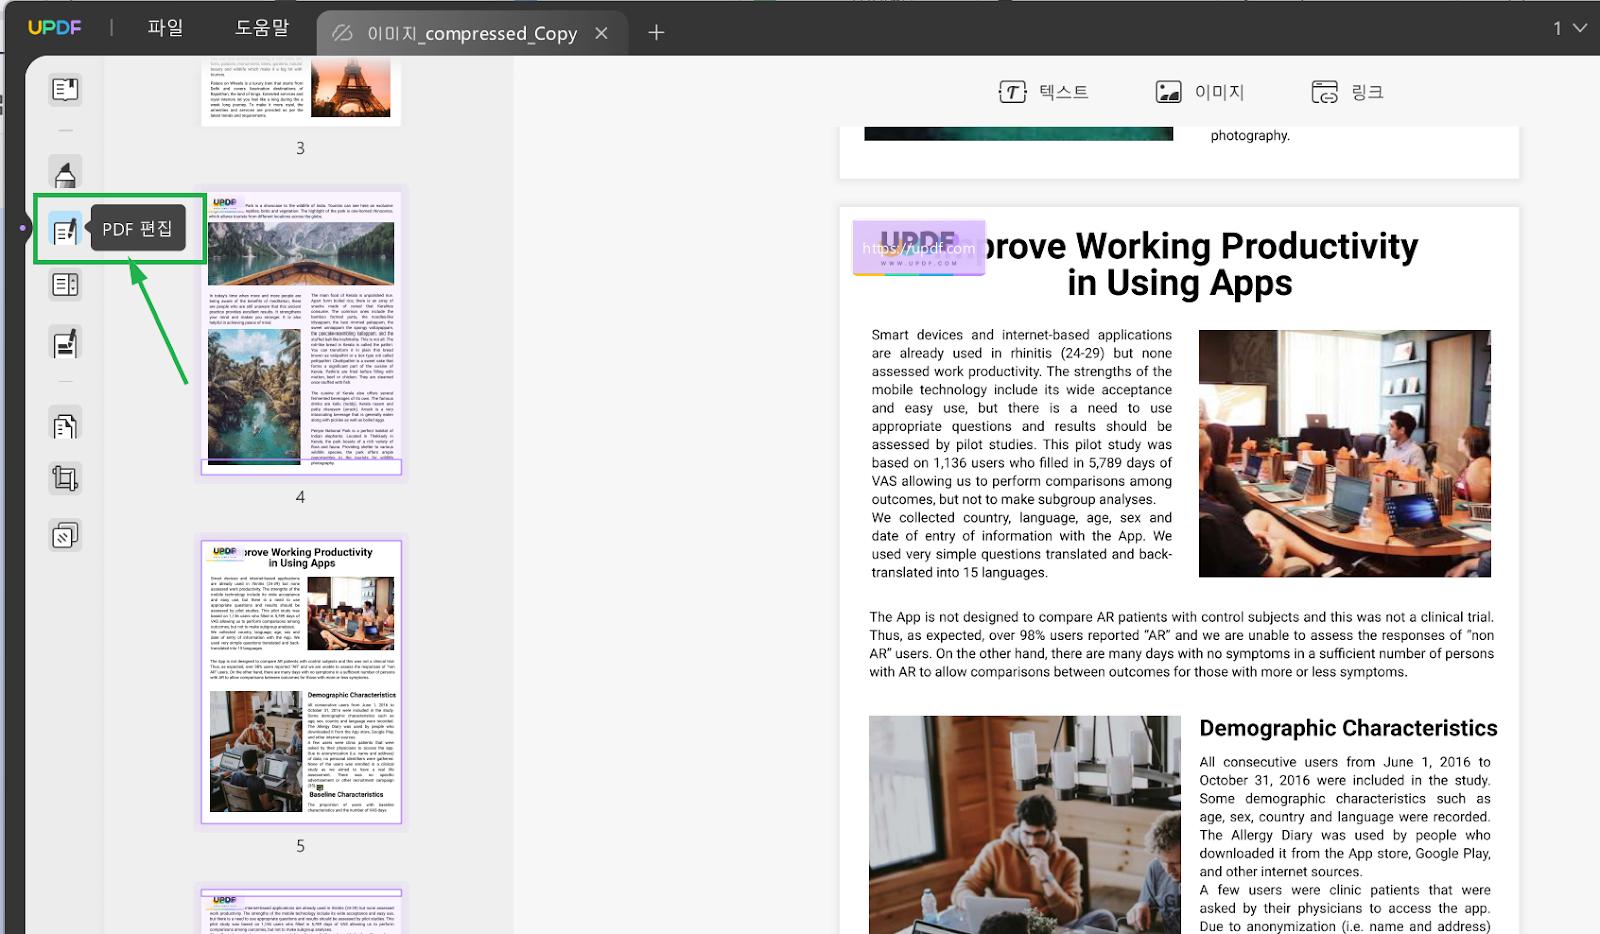Click the PDF 편집 edit icon
Image resolution: width=1600 pixels, height=934 pixels.
tap(65, 230)
